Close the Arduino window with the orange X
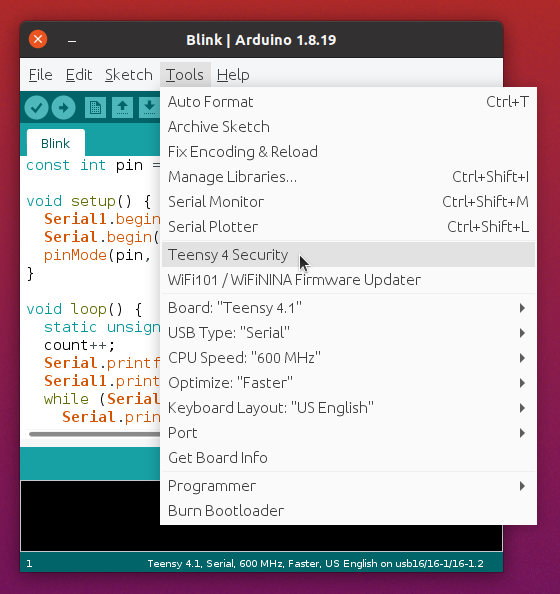560x594 pixels. pyautogui.click(x=38, y=39)
